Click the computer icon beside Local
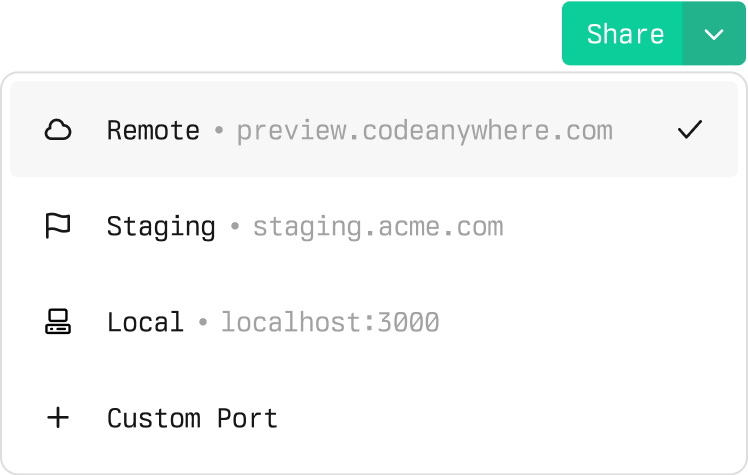This screenshot has height=475, width=748. point(59,322)
